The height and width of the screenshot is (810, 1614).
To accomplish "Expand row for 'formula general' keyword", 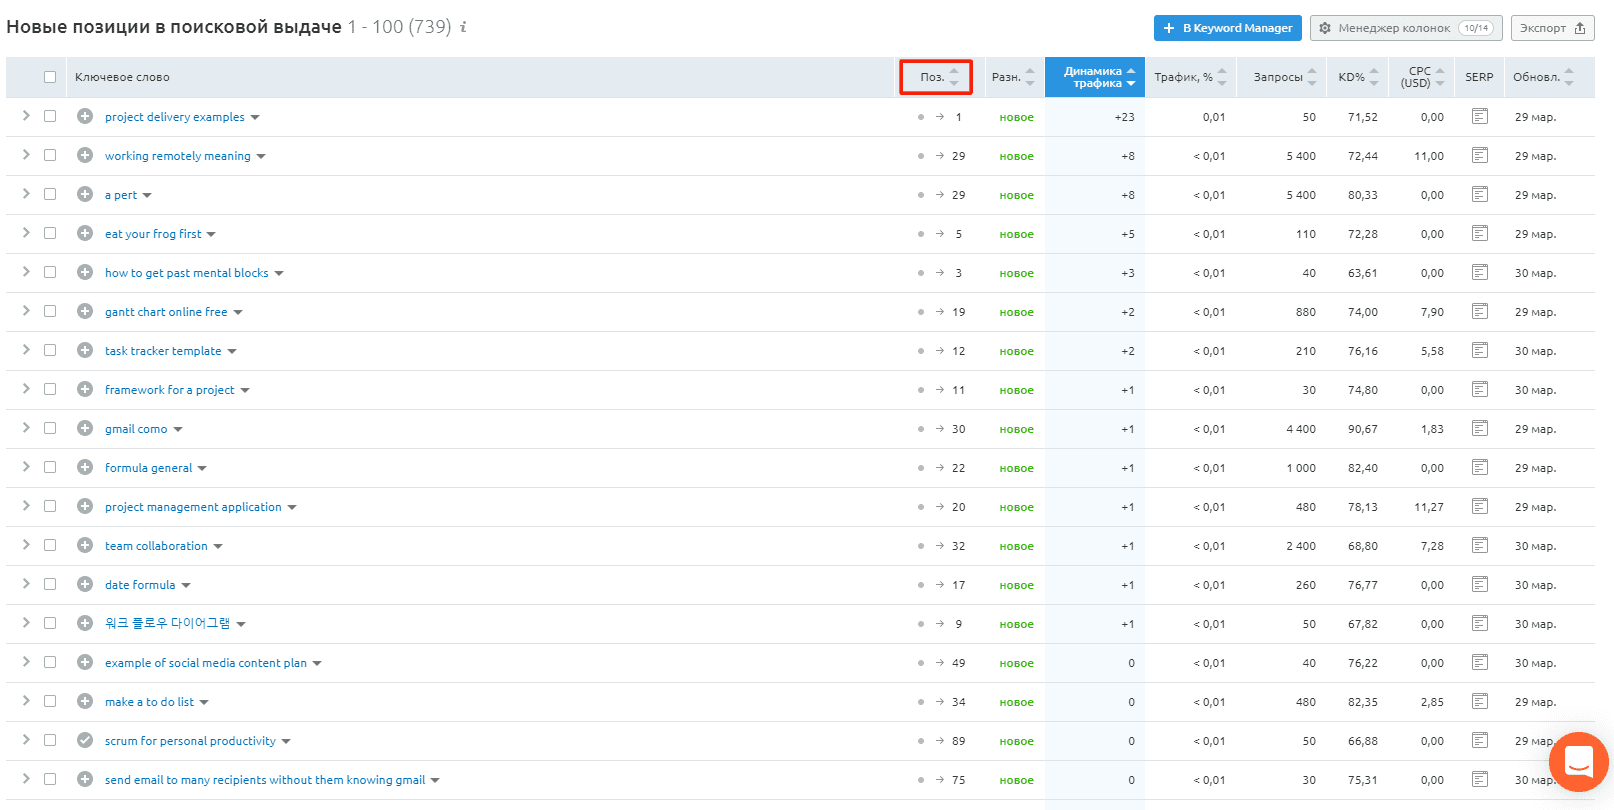I will [26, 467].
